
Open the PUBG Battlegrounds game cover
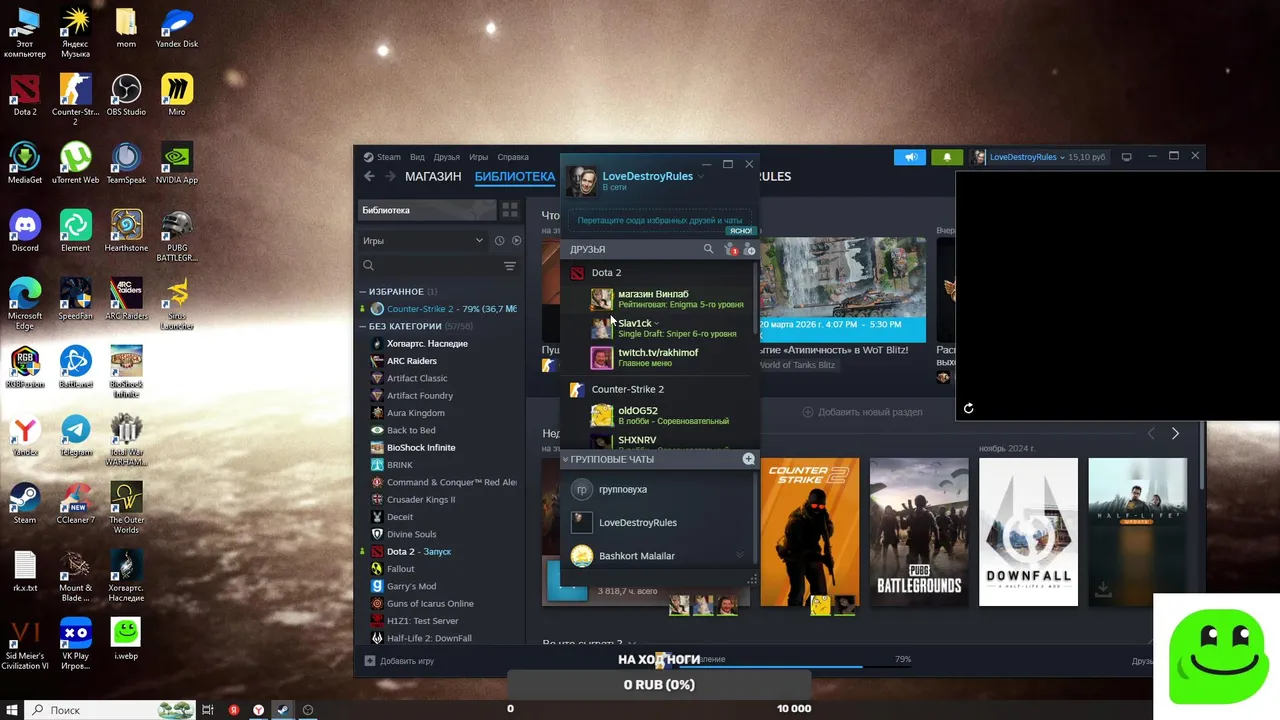point(919,532)
